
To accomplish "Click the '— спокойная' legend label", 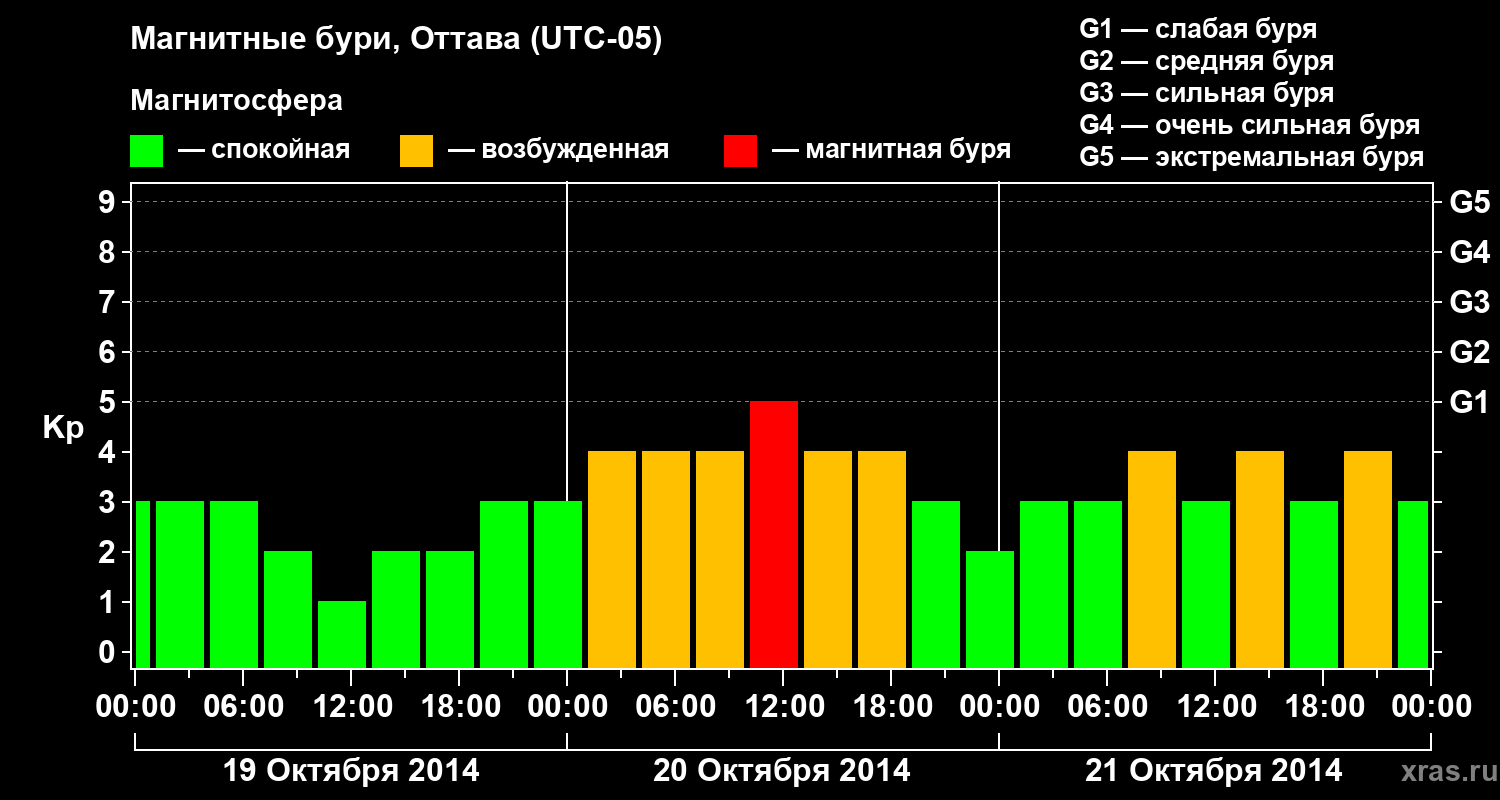I will pyautogui.click(x=264, y=151).
